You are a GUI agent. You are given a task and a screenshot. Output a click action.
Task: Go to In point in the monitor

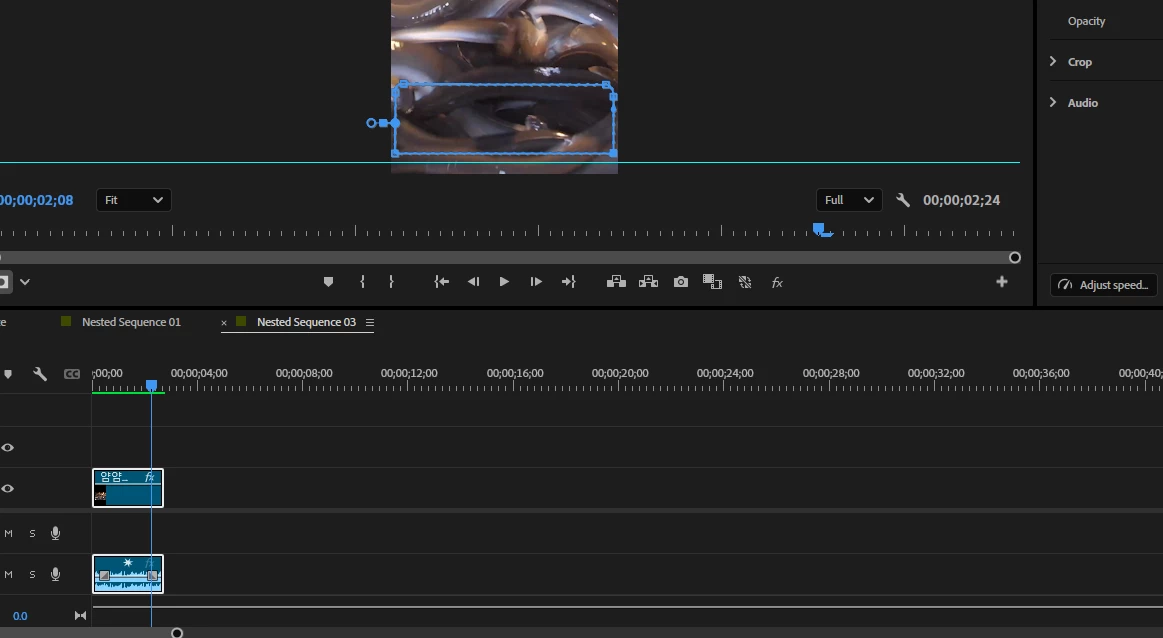click(x=441, y=282)
